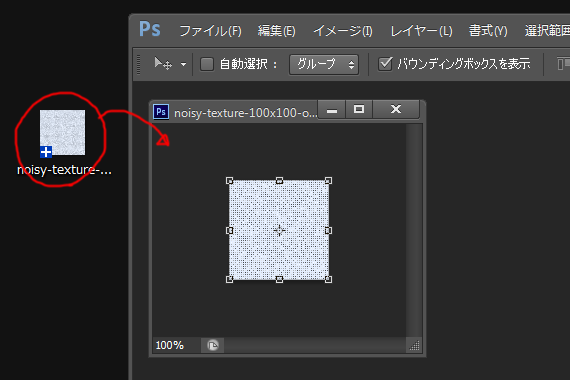Open the 編集(E) menu

(x=277, y=31)
